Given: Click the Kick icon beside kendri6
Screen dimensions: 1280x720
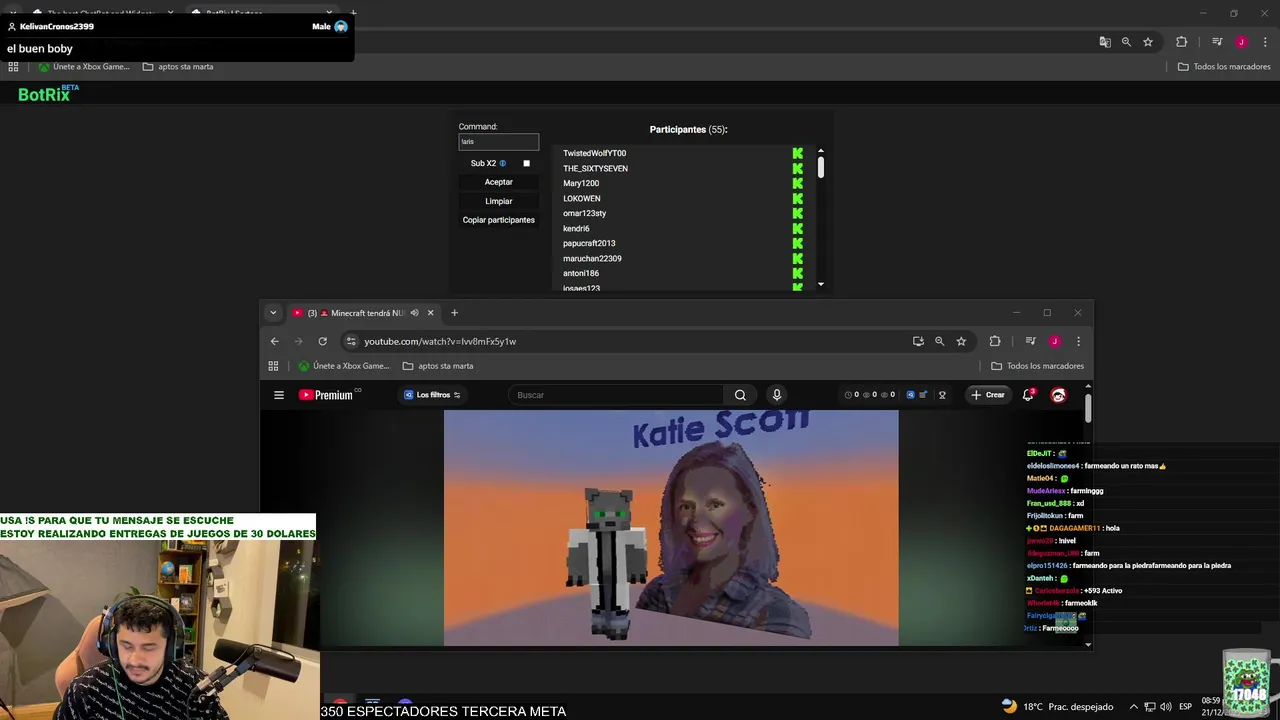Looking at the screenshot, I should pos(798,228).
